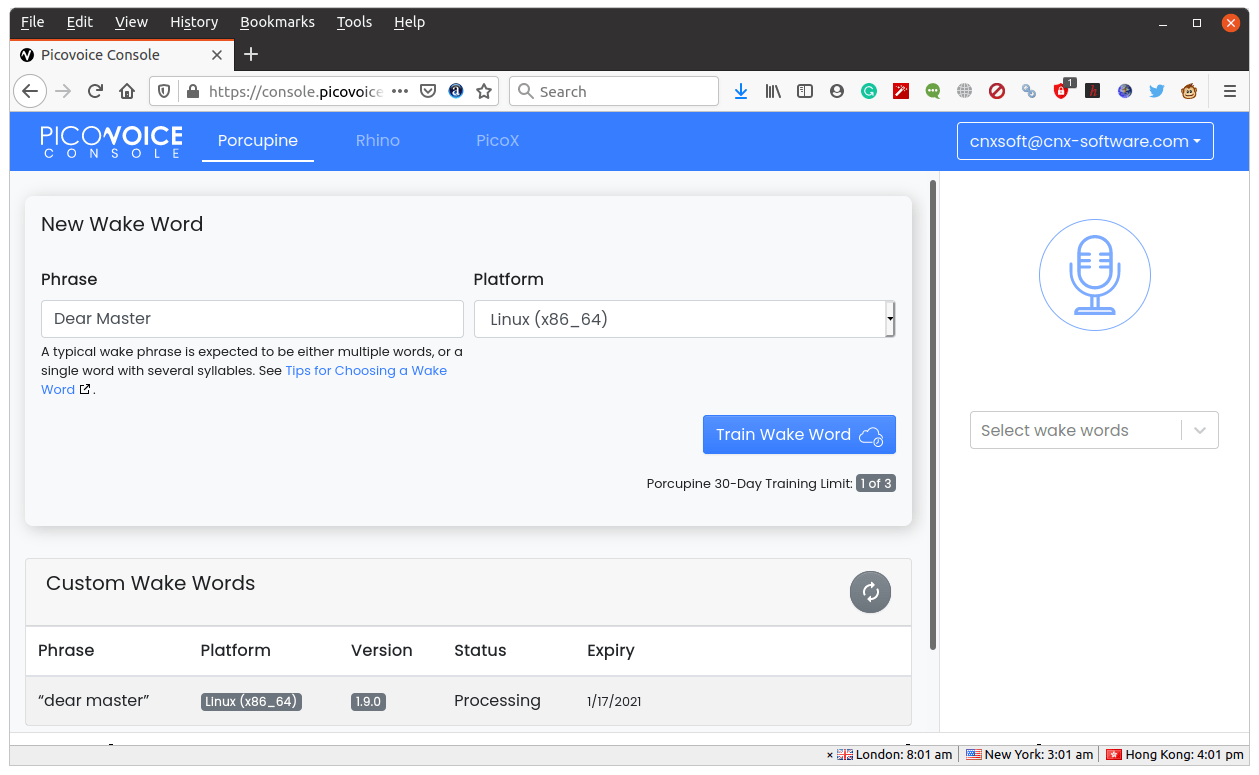
Task: Close the Picovoice Console tab
Action: [216, 55]
